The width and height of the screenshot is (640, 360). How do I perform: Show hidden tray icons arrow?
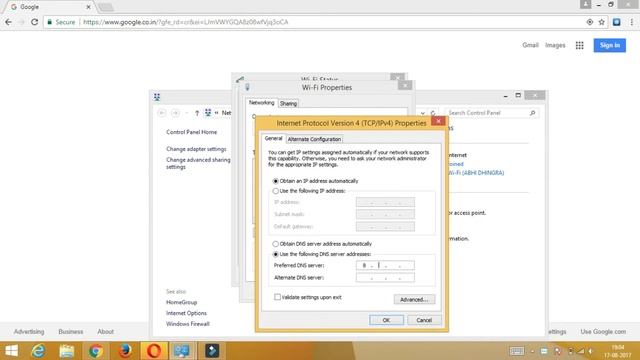[x=532, y=351]
